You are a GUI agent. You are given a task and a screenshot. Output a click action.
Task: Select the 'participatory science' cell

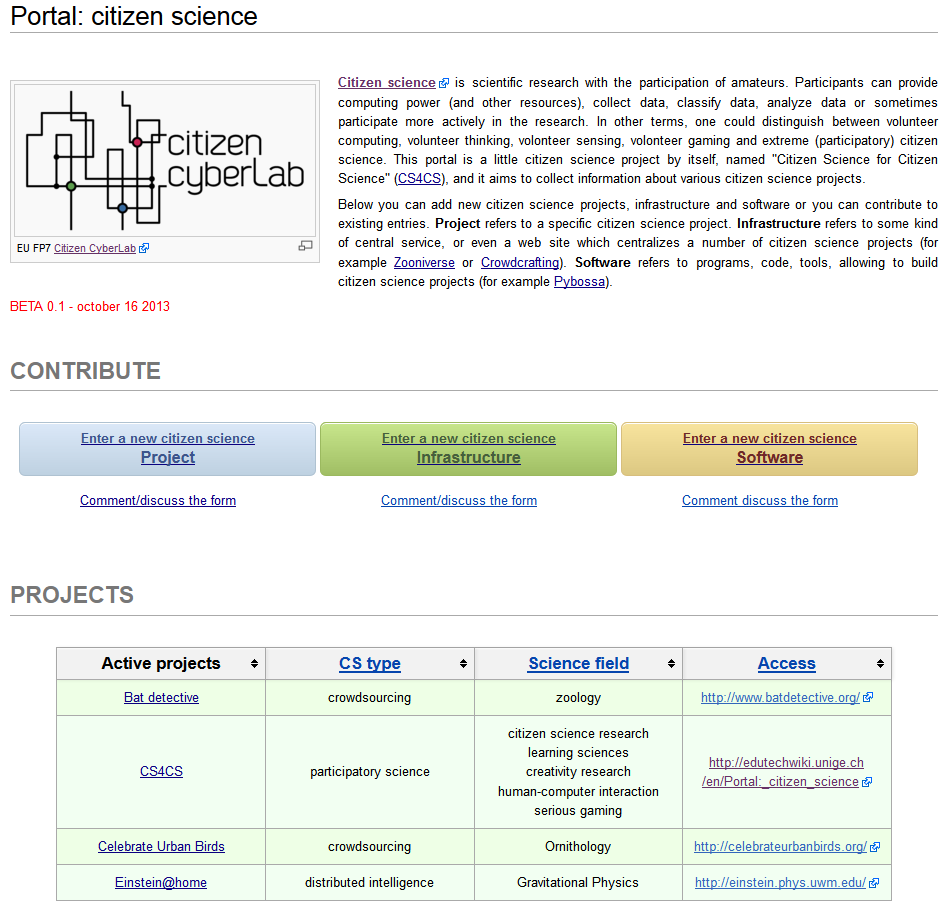click(x=370, y=772)
